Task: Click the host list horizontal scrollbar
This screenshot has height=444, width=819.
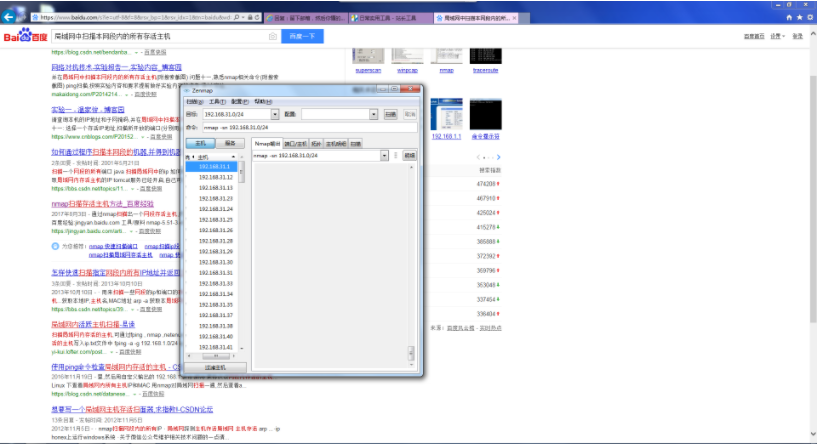Action: [x=216, y=356]
